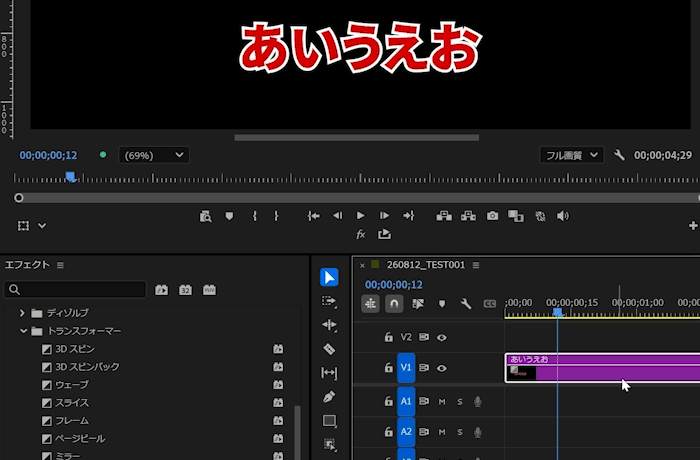Viewport: 700px width, 460px height.
Task: Click the loop/proxy toggle icon in the monitor
Action: [x=540, y=216]
